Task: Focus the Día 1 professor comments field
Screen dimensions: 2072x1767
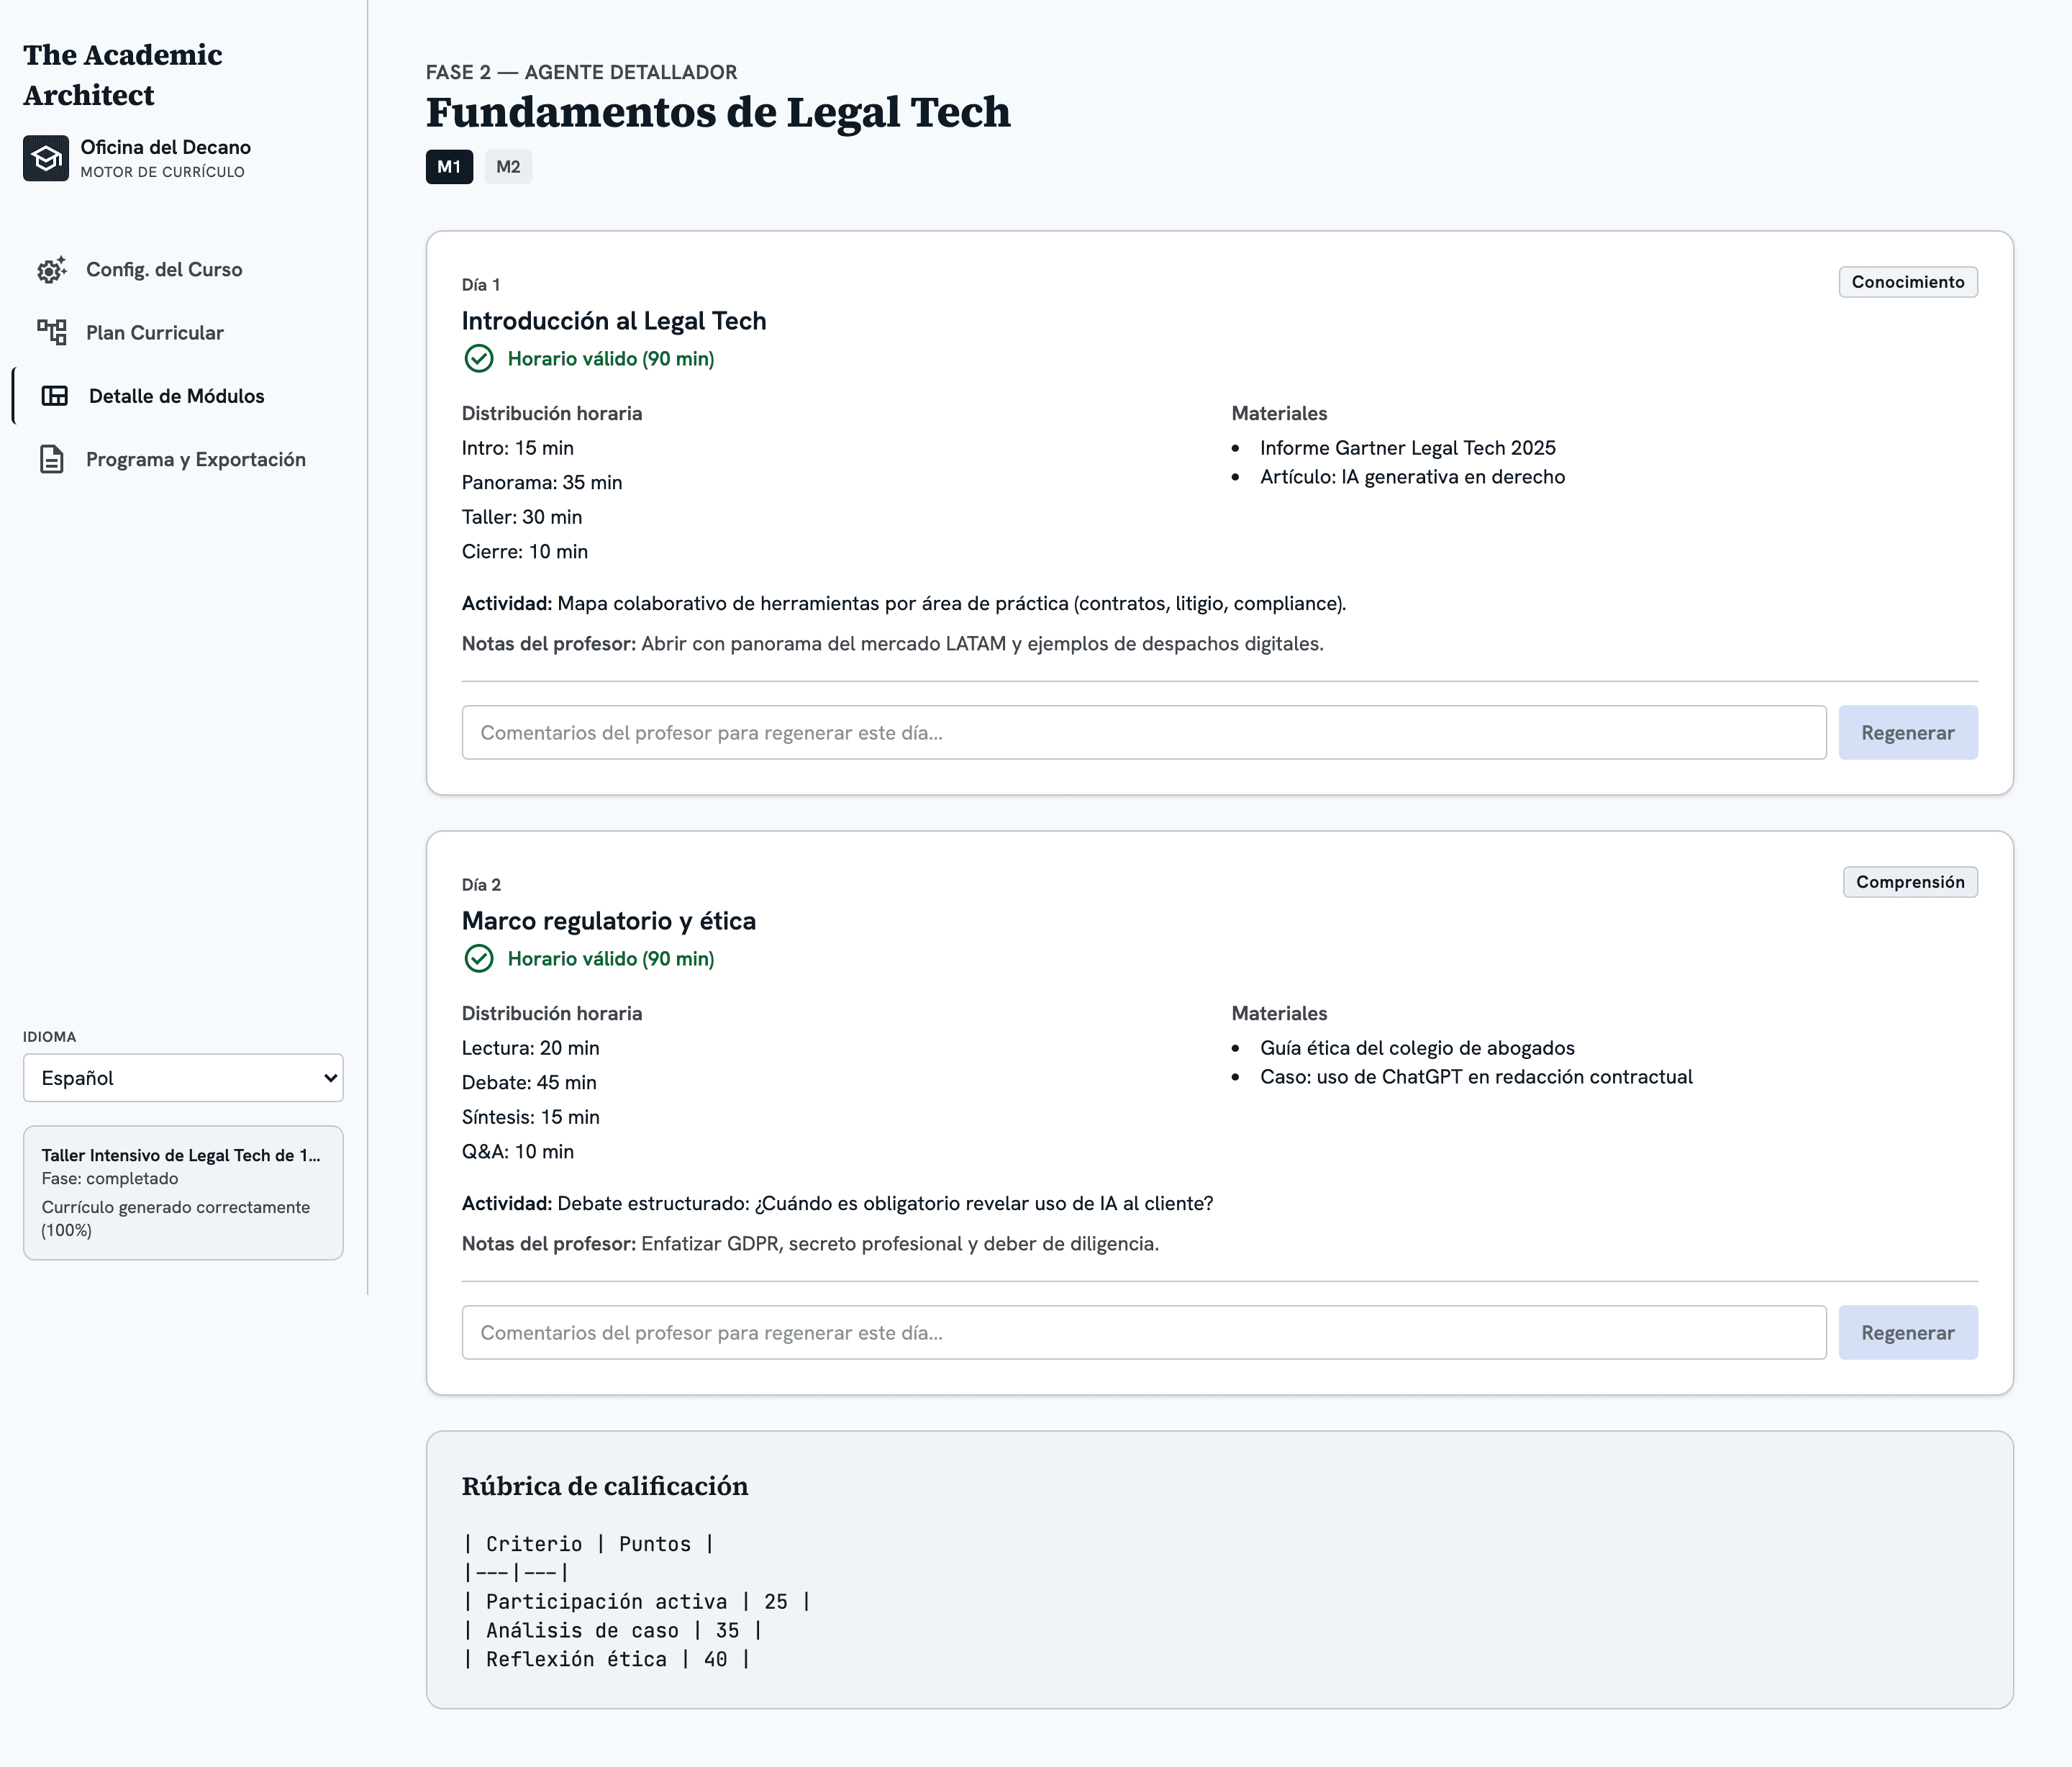Action: click(x=1144, y=733)
